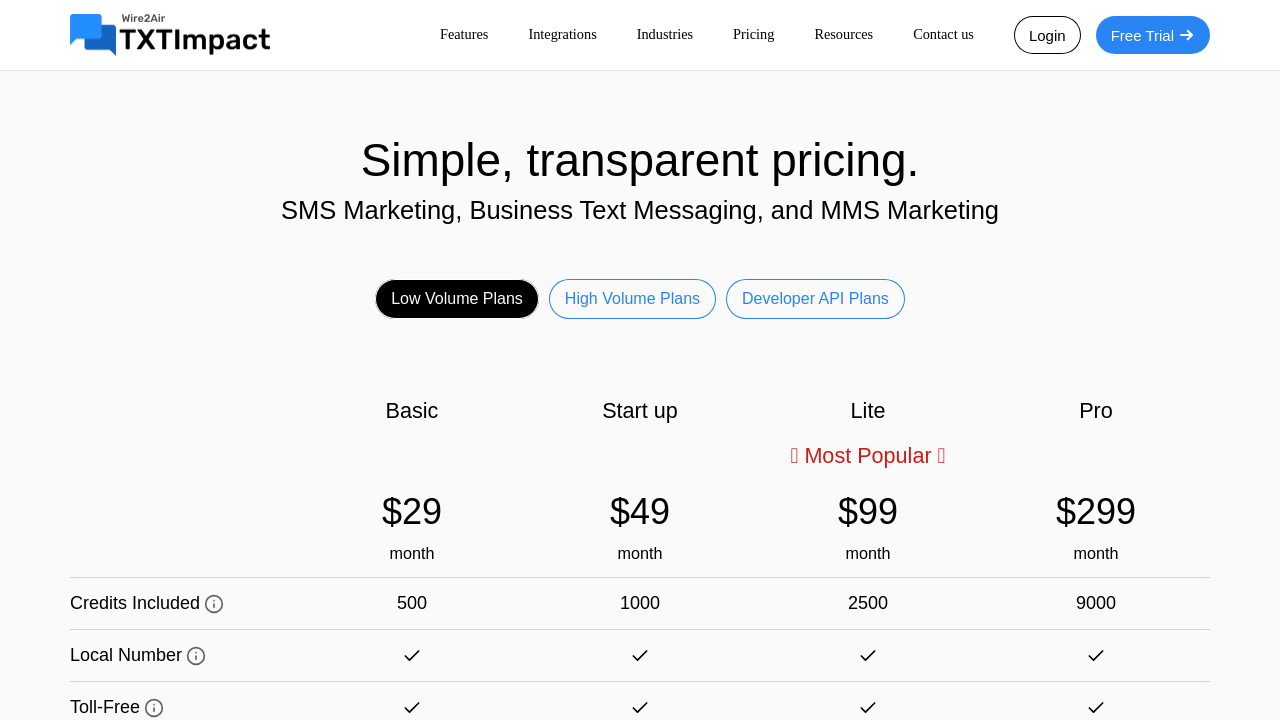The image size is (1280, 720).
Task: Click the Basic plan Local Number checkmark
Action: tap(412, 655)
